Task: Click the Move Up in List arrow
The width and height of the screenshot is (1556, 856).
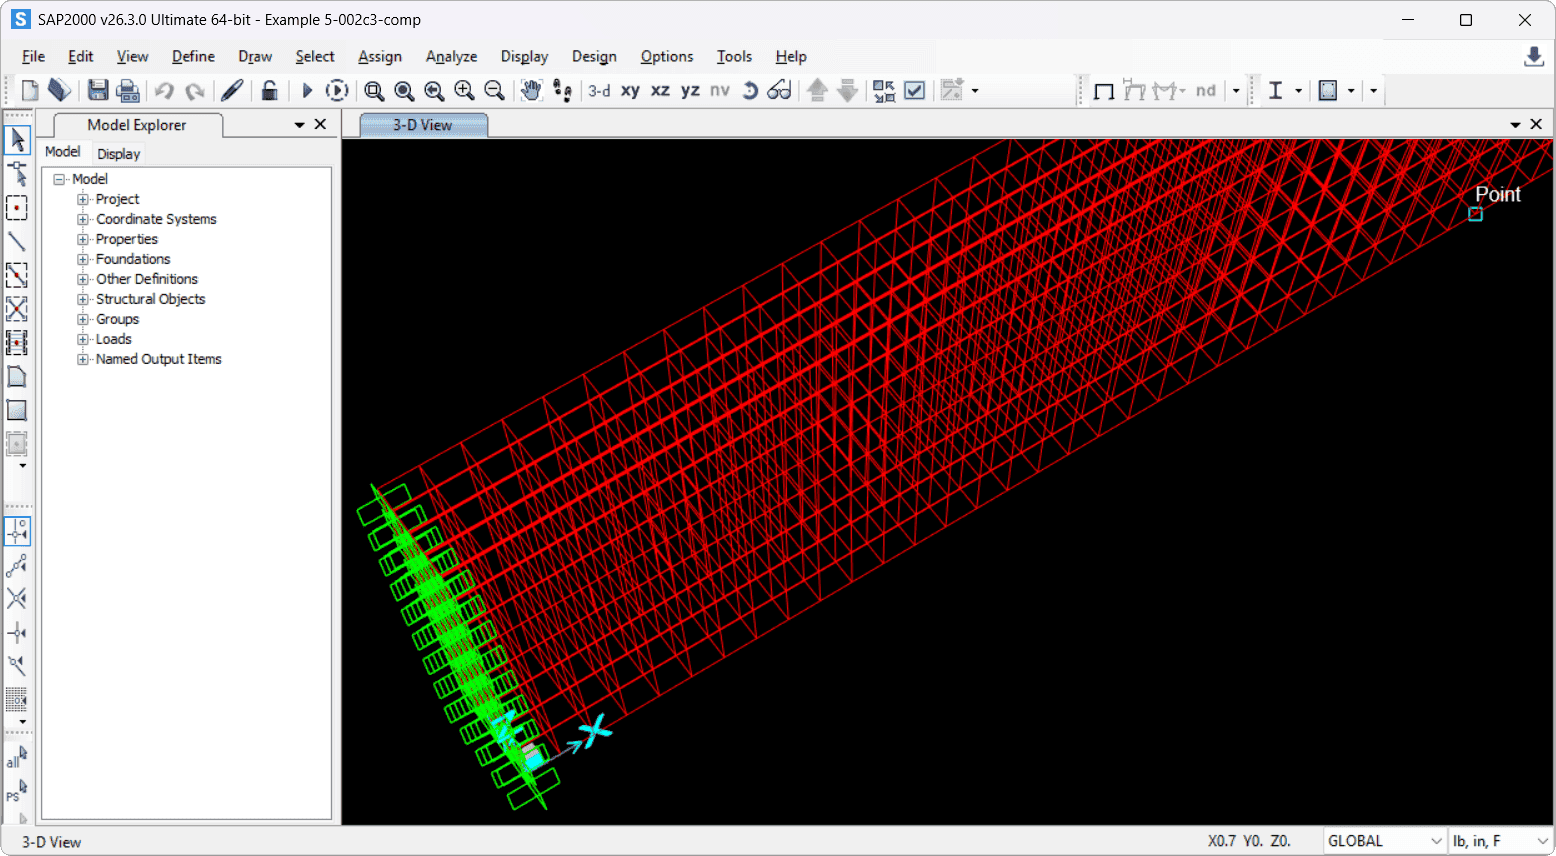Action: 817,91
